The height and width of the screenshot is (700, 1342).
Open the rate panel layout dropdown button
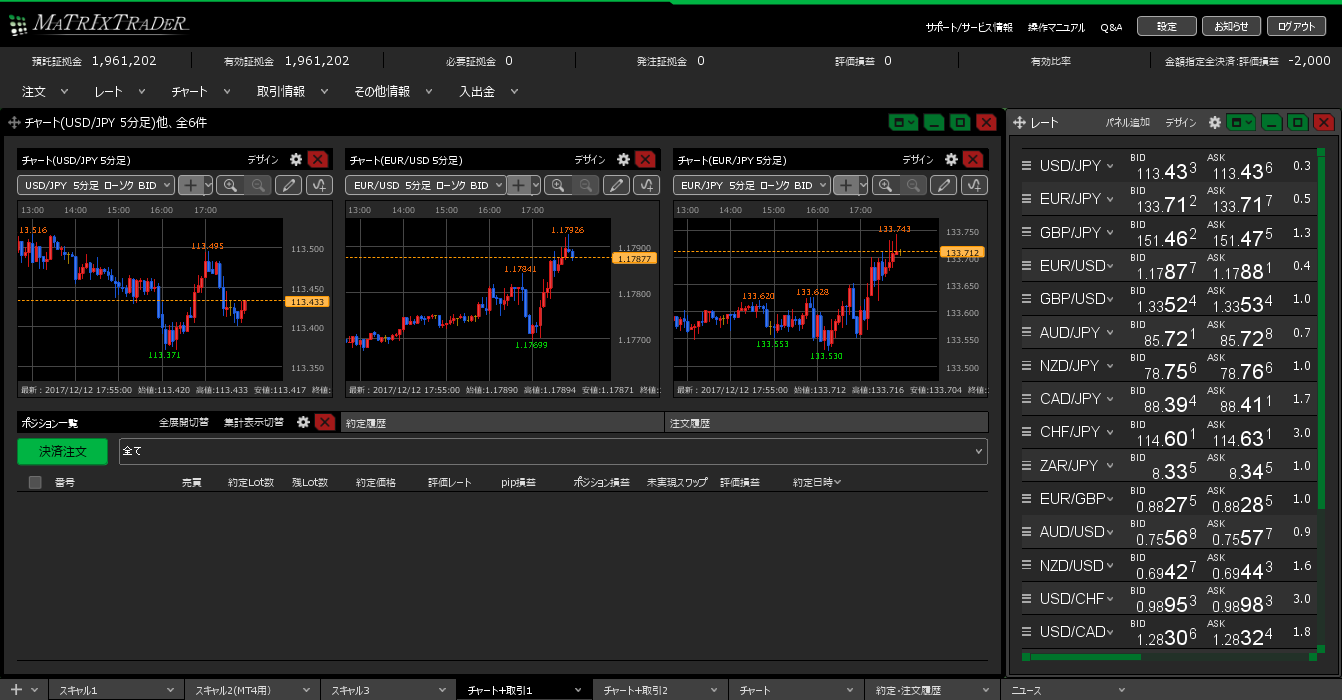click(1241, 122)
